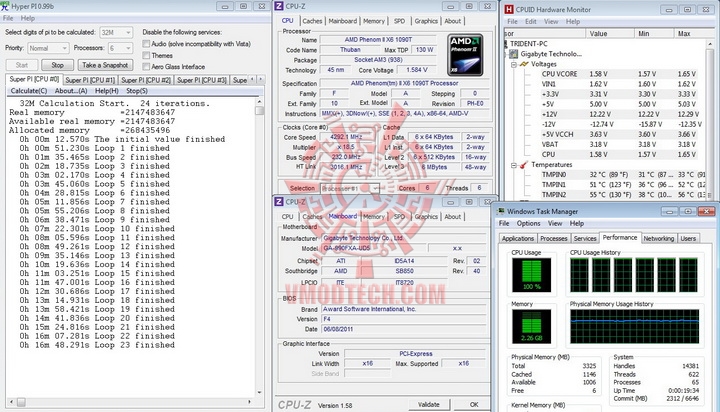The image size is (720, 412).
Task: Click the Start button in Hyper PI
Action: coord(22,65)
